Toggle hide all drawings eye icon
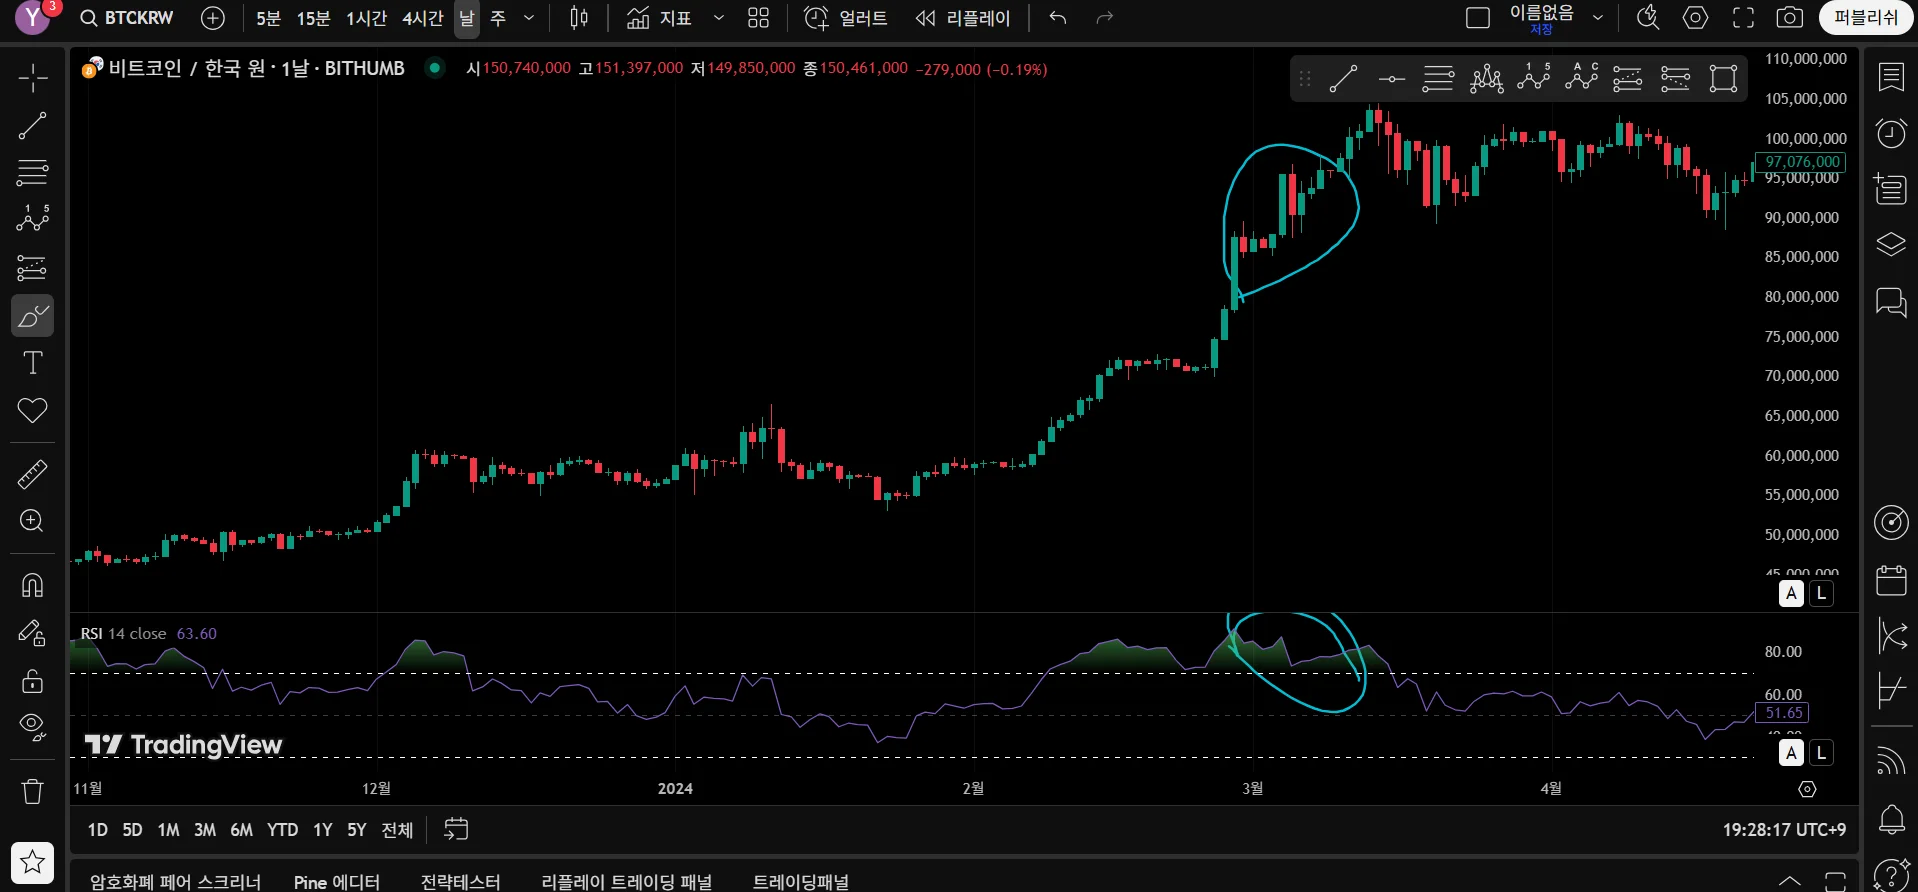The image size is (1918, 892). click(32, 727)
